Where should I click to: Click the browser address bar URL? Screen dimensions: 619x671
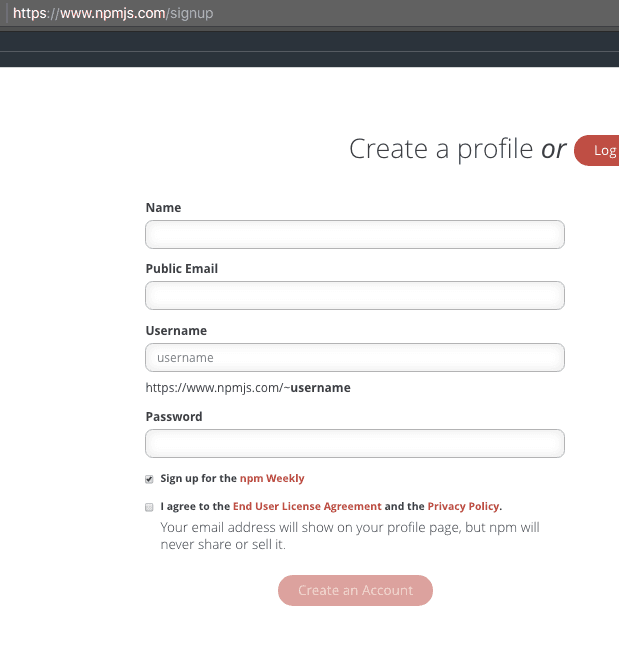coord(113,14)
